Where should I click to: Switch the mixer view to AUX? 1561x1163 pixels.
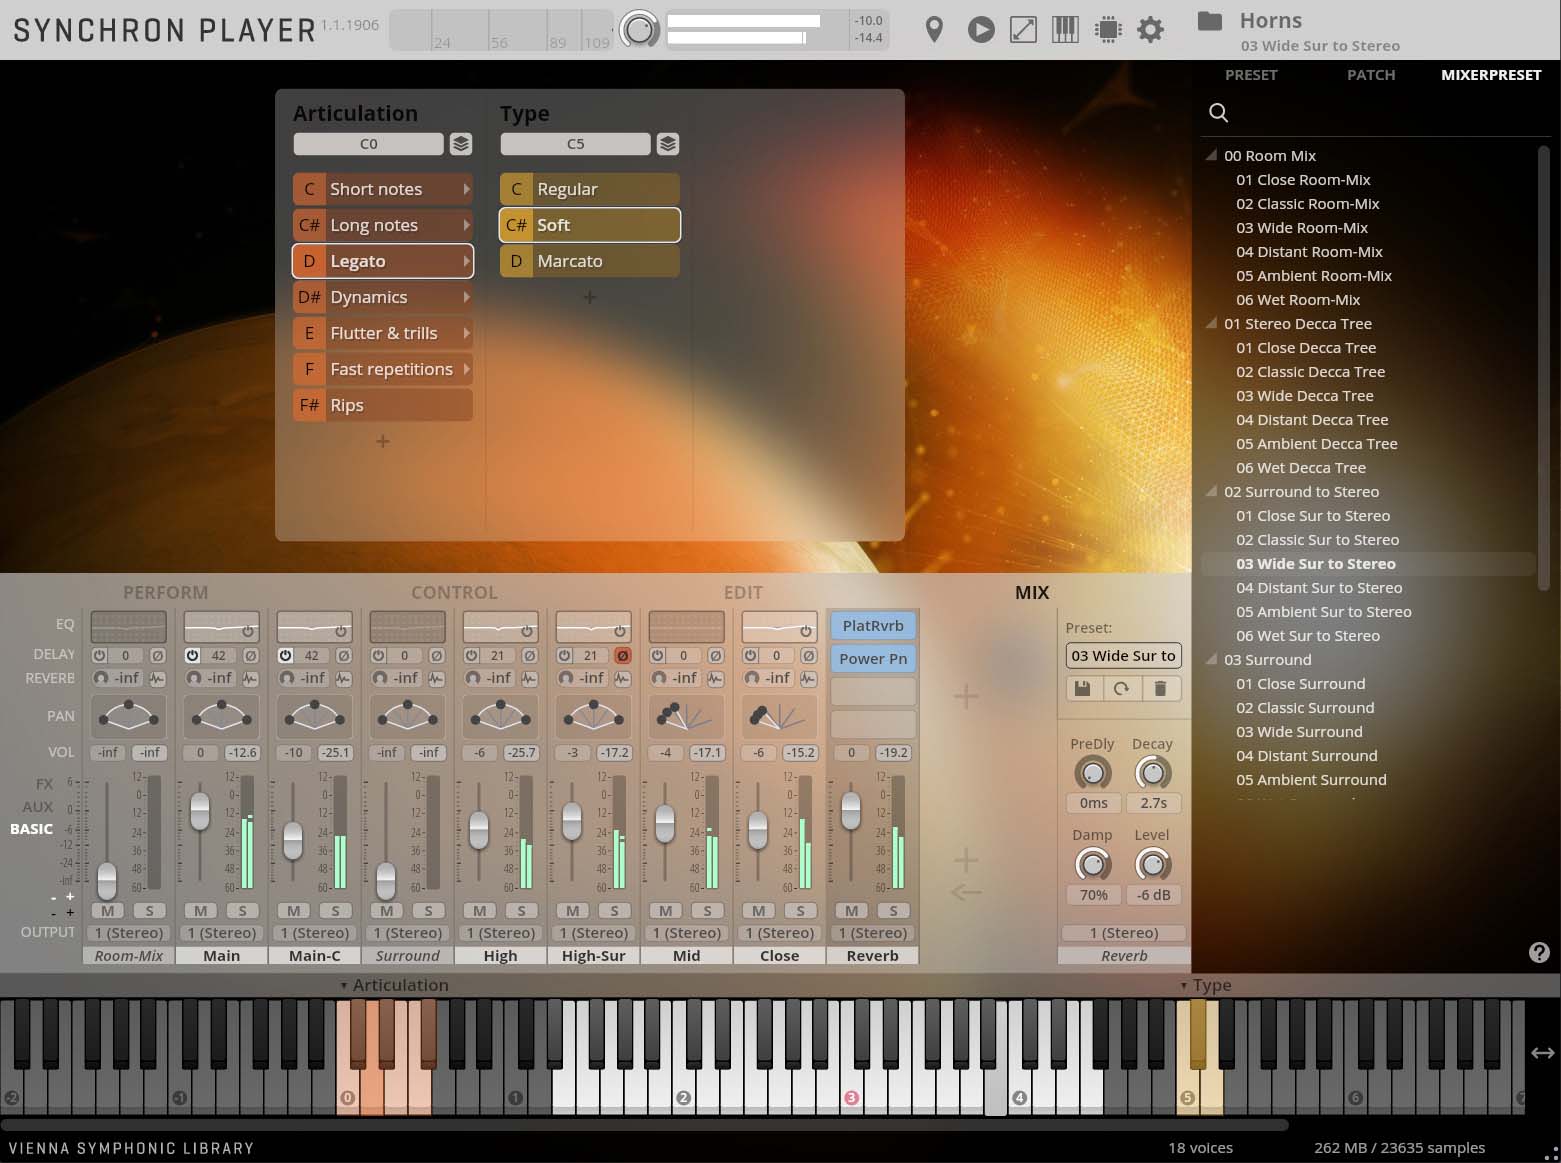pos(38,807)
